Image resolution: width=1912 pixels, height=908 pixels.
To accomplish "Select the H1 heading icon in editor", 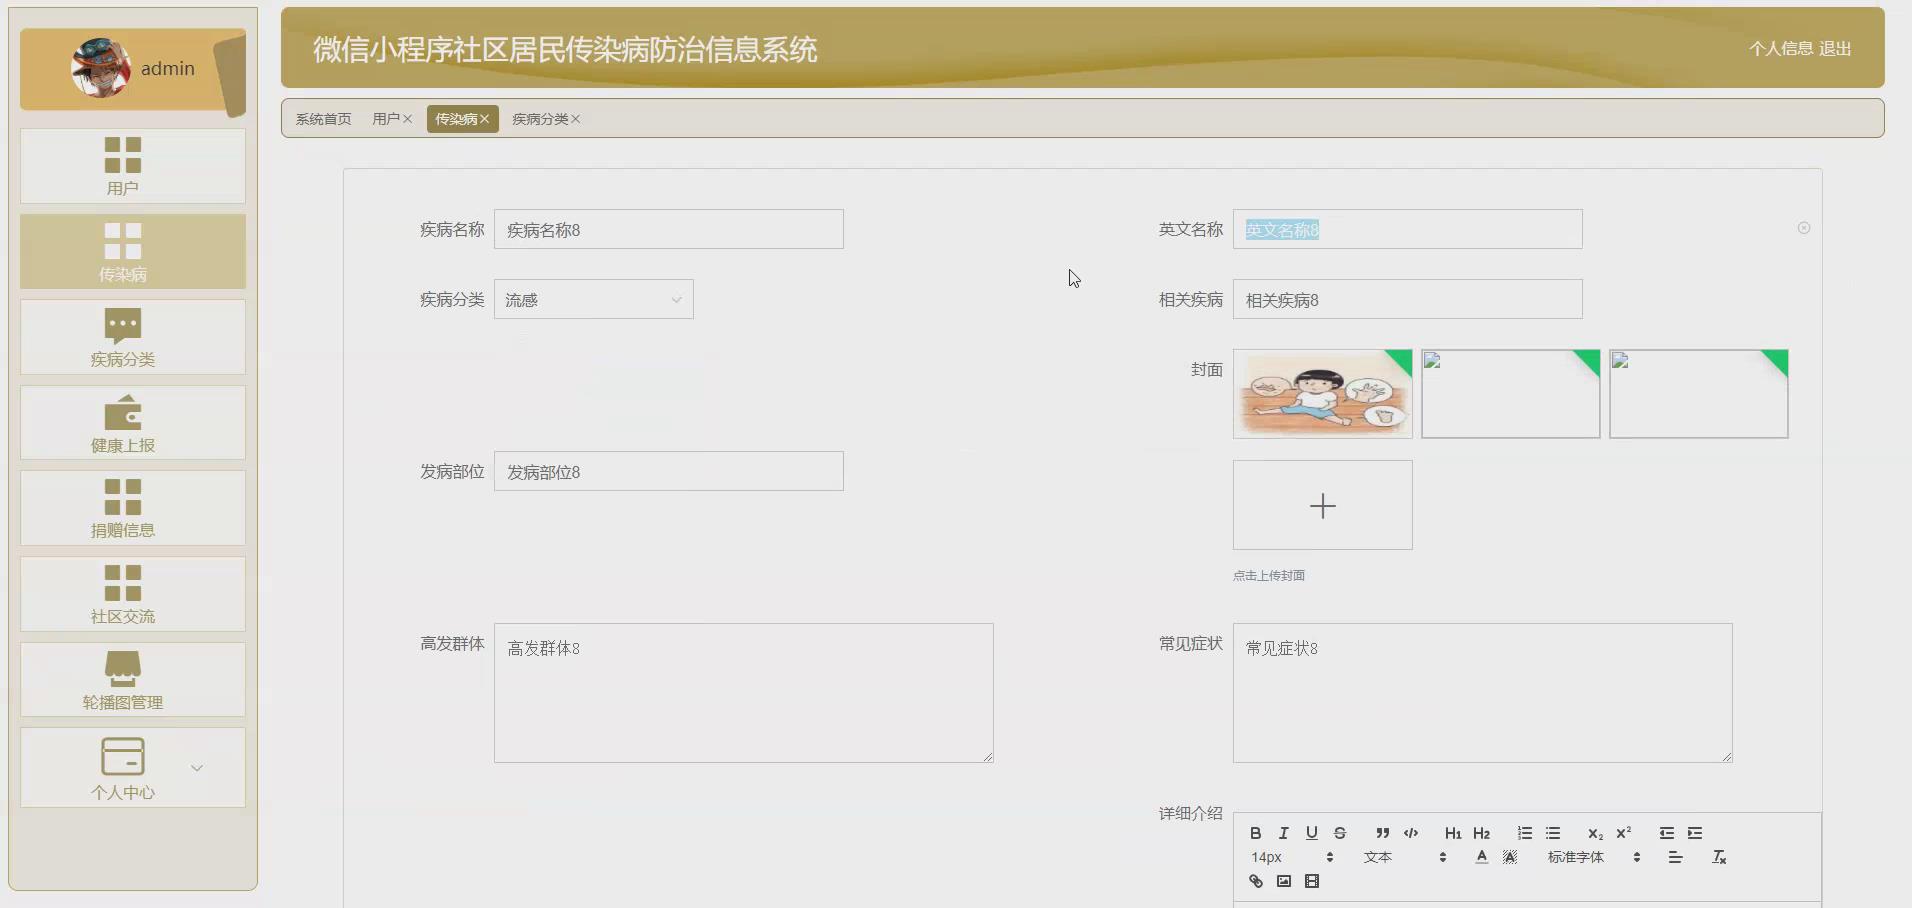I will [1453, 833].
